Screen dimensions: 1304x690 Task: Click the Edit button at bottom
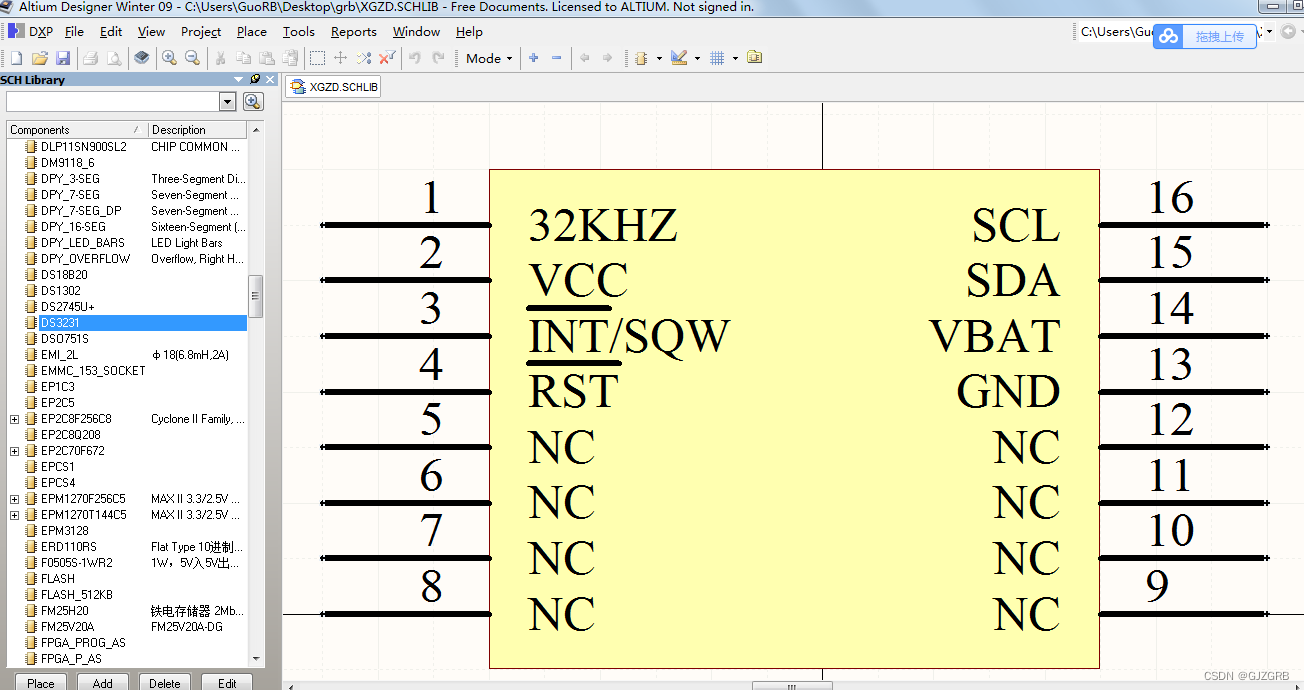pos(227,682)
